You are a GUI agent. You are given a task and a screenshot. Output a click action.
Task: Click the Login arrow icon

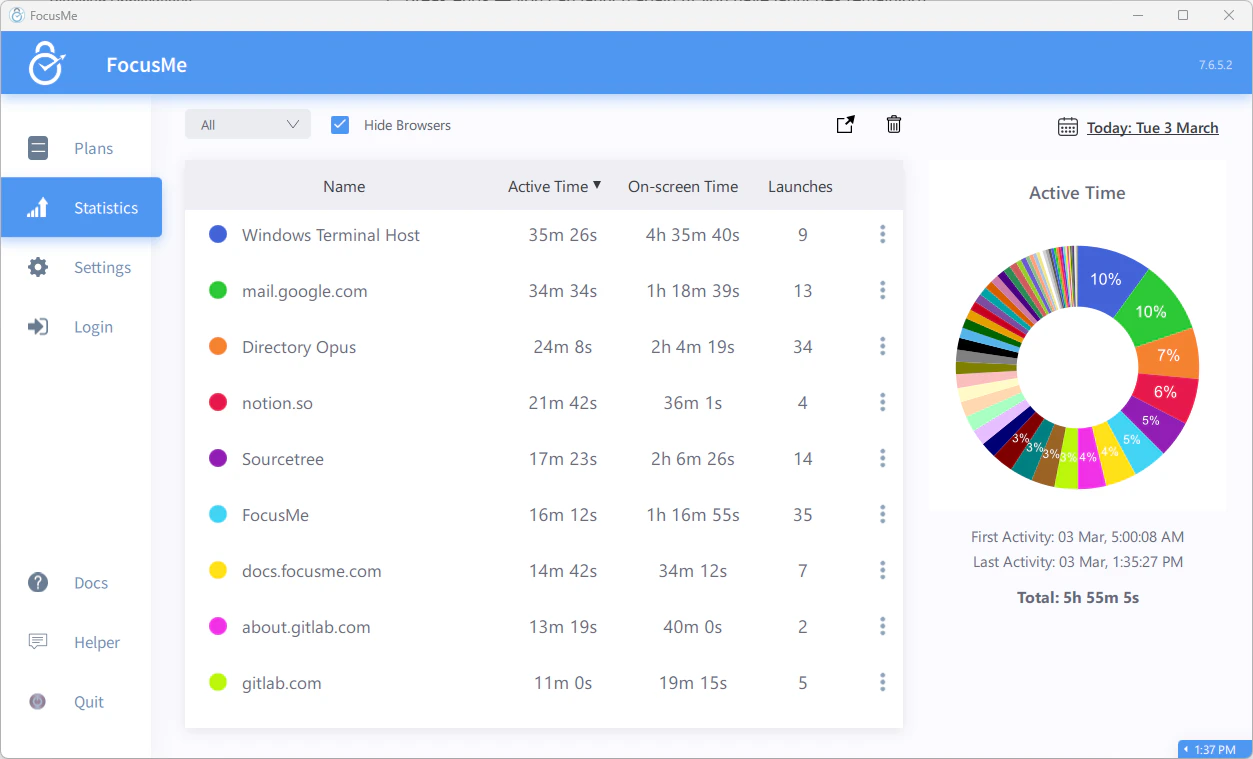[38, 327]
